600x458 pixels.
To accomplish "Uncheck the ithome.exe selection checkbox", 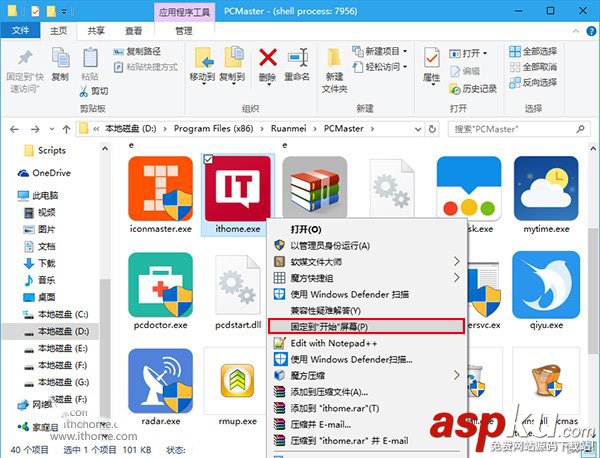I will pos(208,160).
